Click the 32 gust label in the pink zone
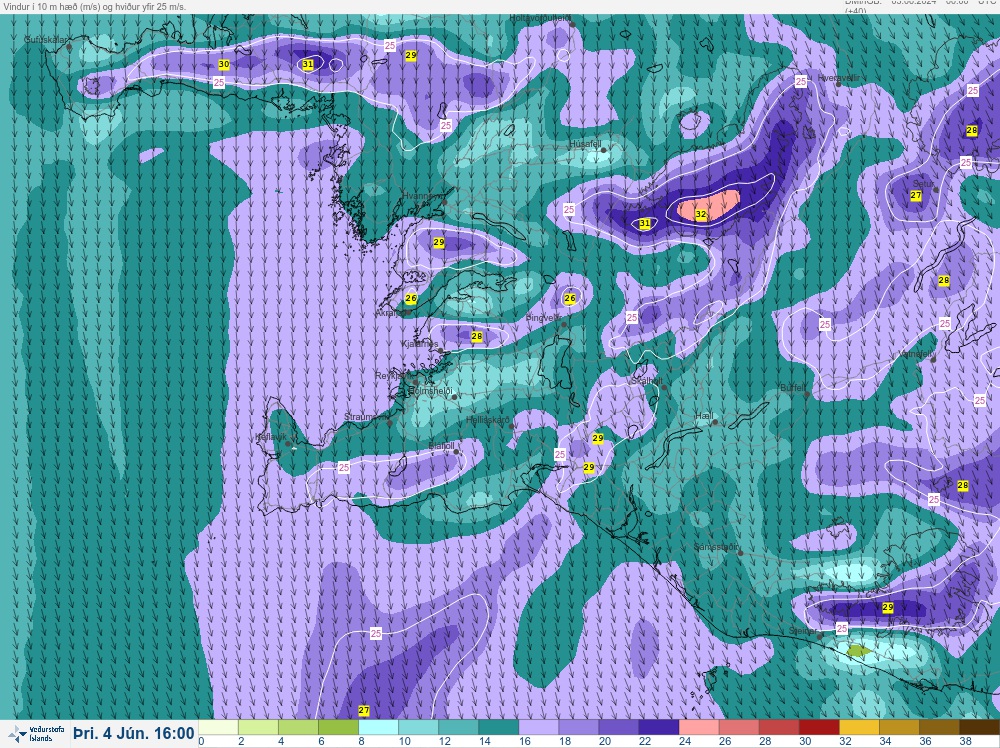Image resolution: width=1000 pixels, height=748 pixels. [701, 214]
